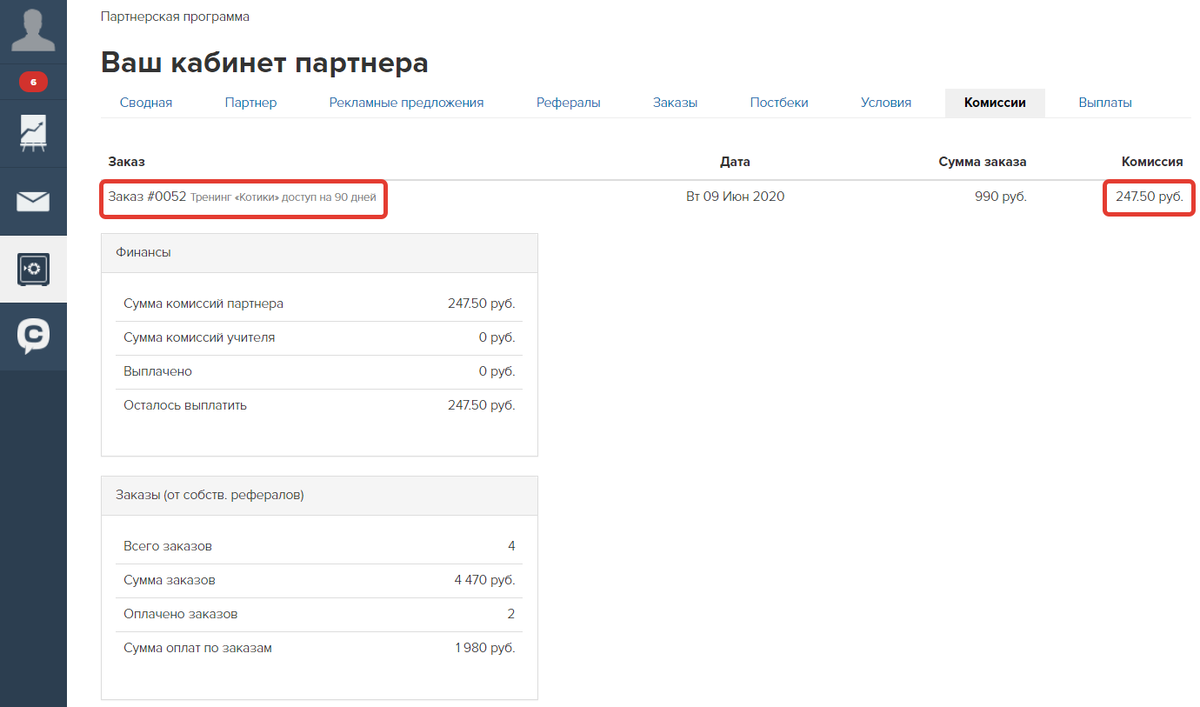The width and height of the screenshot is (1200, 707).
Task: Click the Партнерская программа breadcrumb link
Action: (x=175, y=17)
